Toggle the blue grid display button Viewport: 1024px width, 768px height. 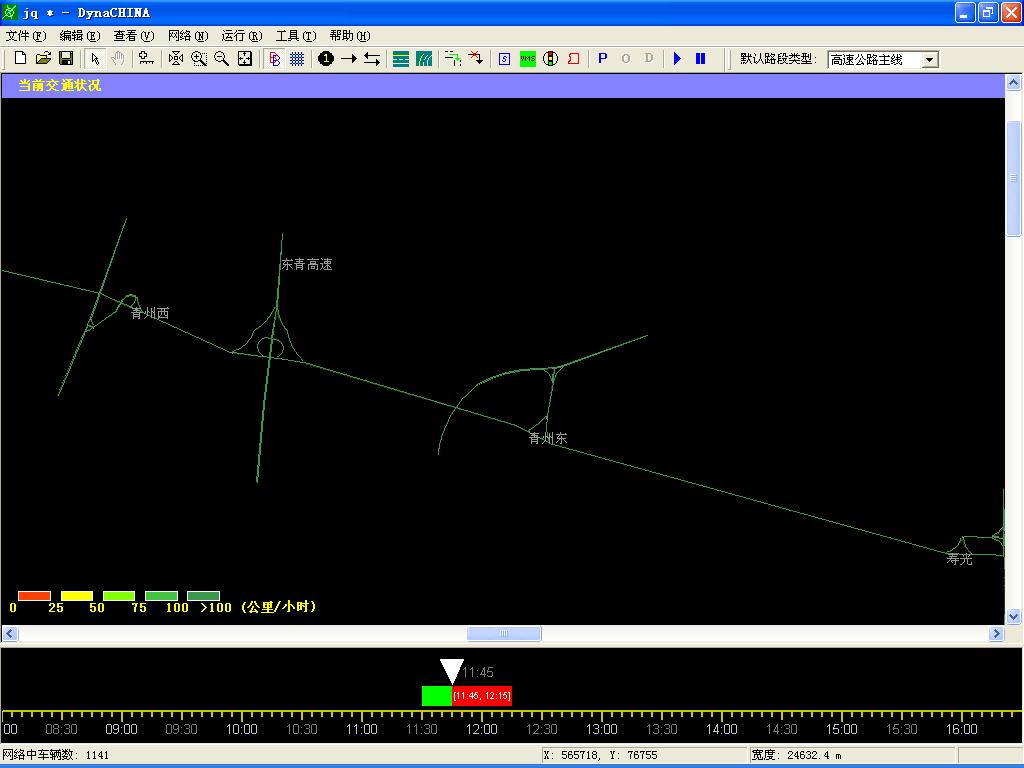coord(297,59)
